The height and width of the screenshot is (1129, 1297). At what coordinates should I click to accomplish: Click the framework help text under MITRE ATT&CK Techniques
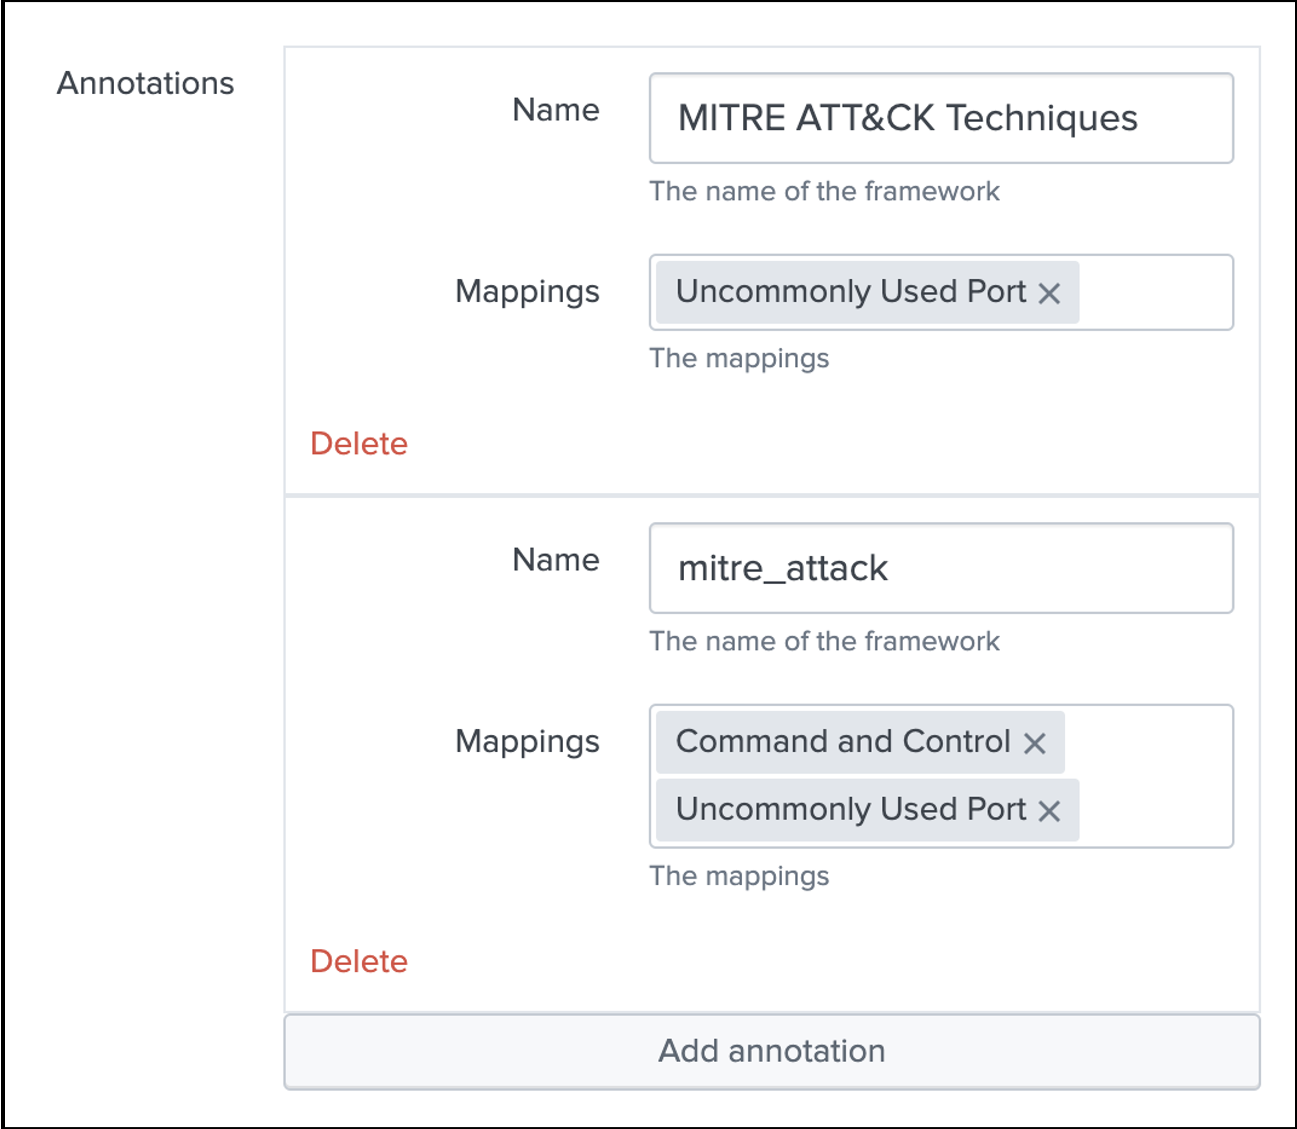click(824, 191)
